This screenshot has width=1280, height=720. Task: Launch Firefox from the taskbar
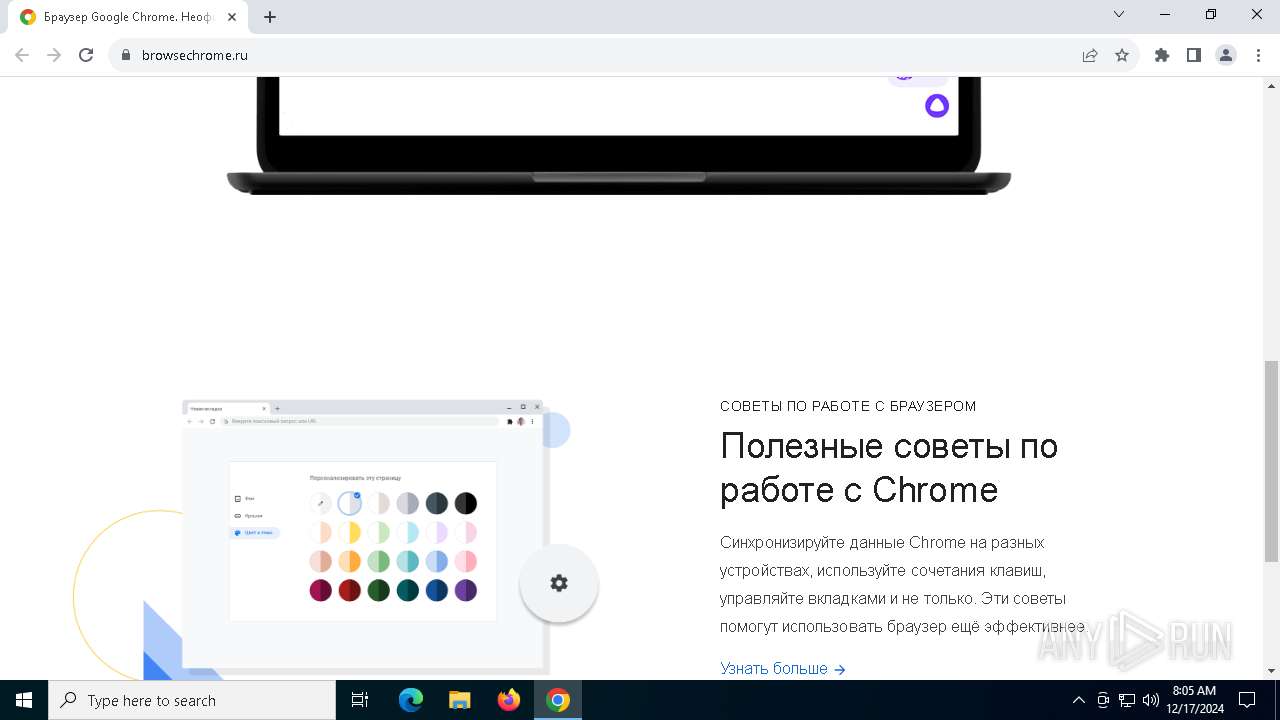point(509,700)
